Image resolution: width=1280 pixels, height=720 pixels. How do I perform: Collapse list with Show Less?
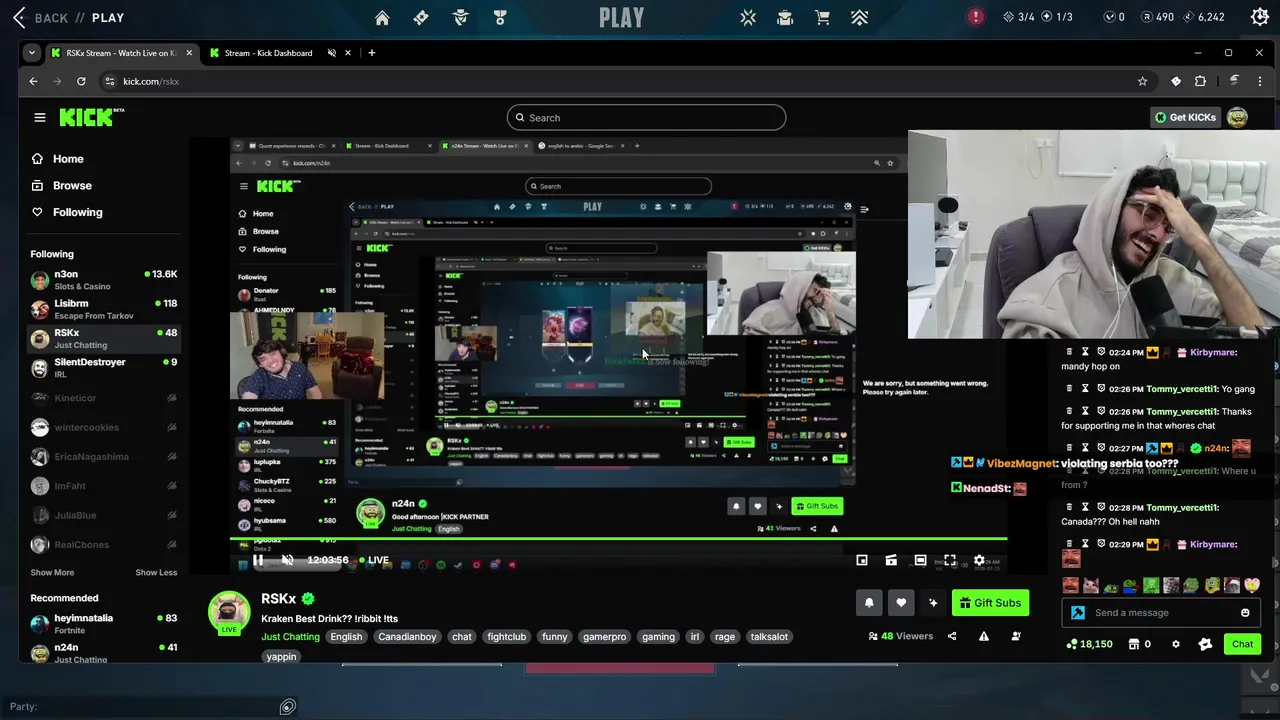(156, 572)
